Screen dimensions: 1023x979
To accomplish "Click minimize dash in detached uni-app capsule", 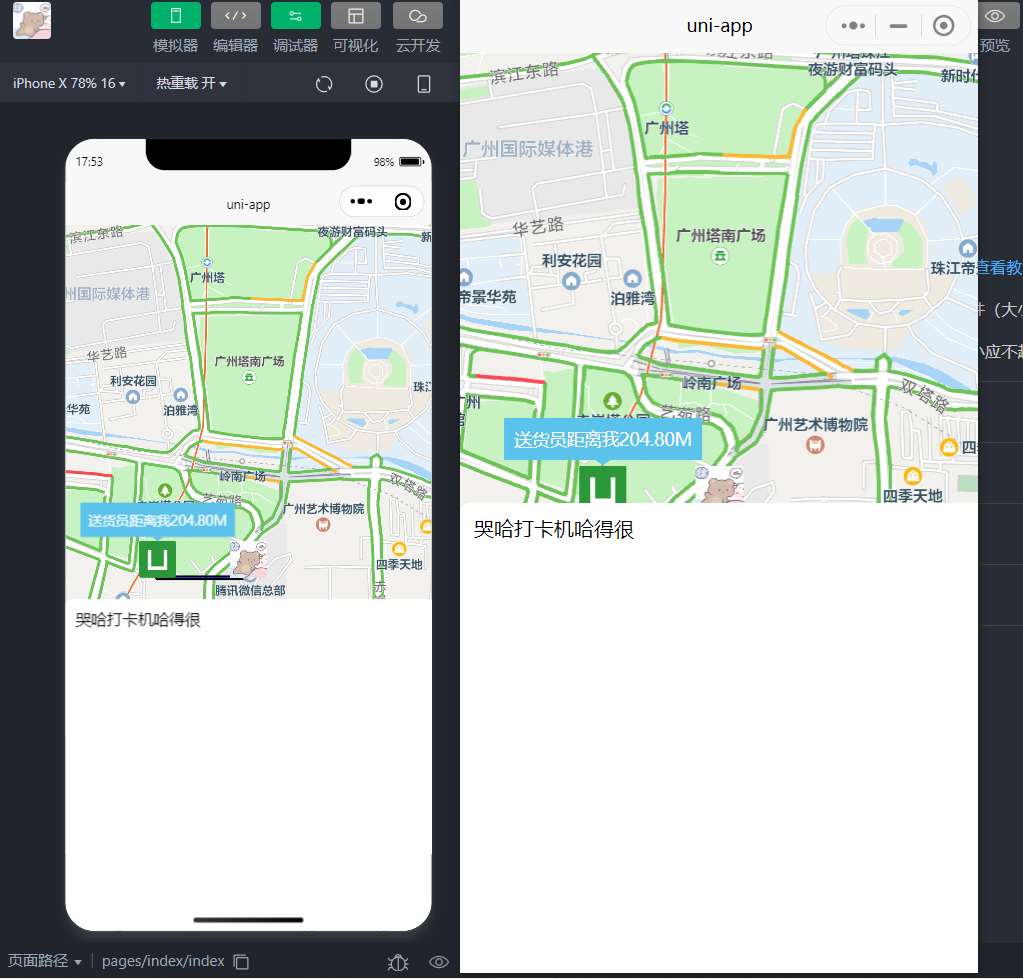I will coord(898,26).
